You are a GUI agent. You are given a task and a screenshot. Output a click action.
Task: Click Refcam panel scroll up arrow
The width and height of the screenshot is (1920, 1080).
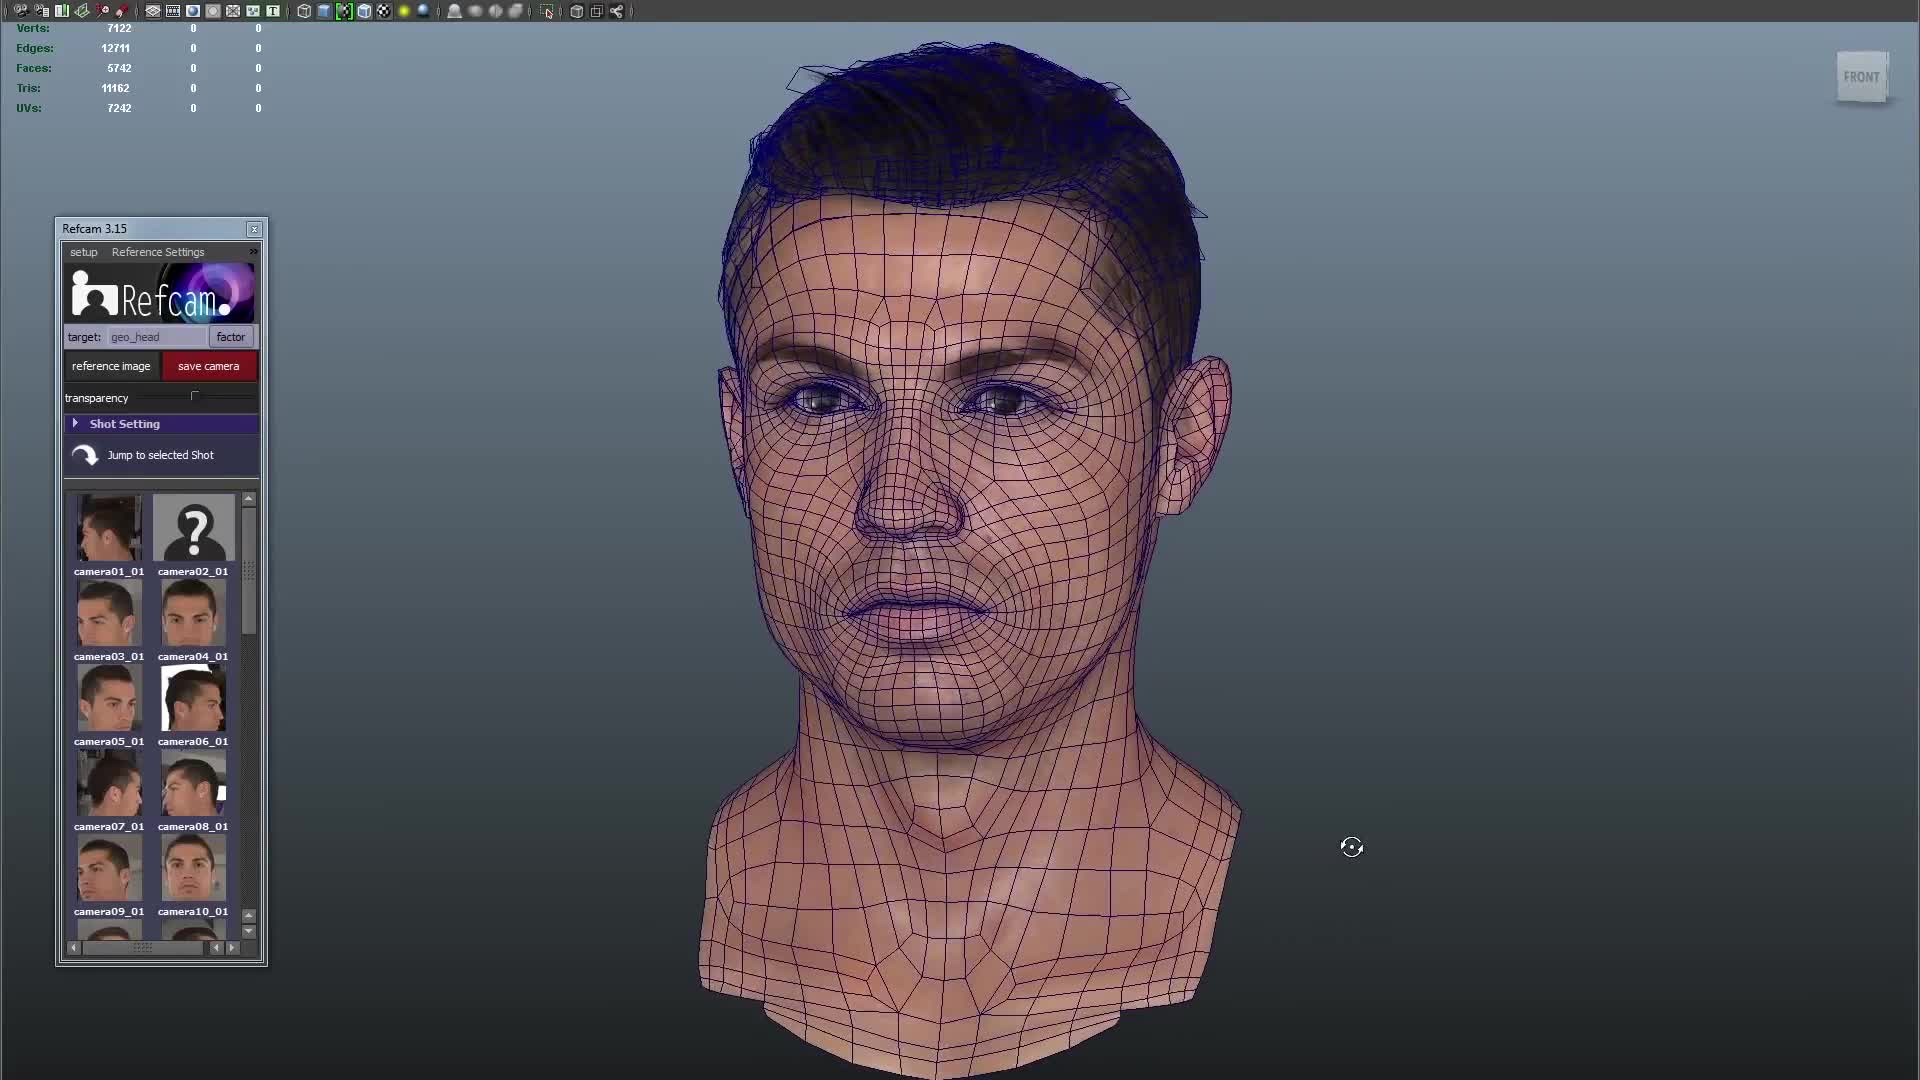[249, 499]
